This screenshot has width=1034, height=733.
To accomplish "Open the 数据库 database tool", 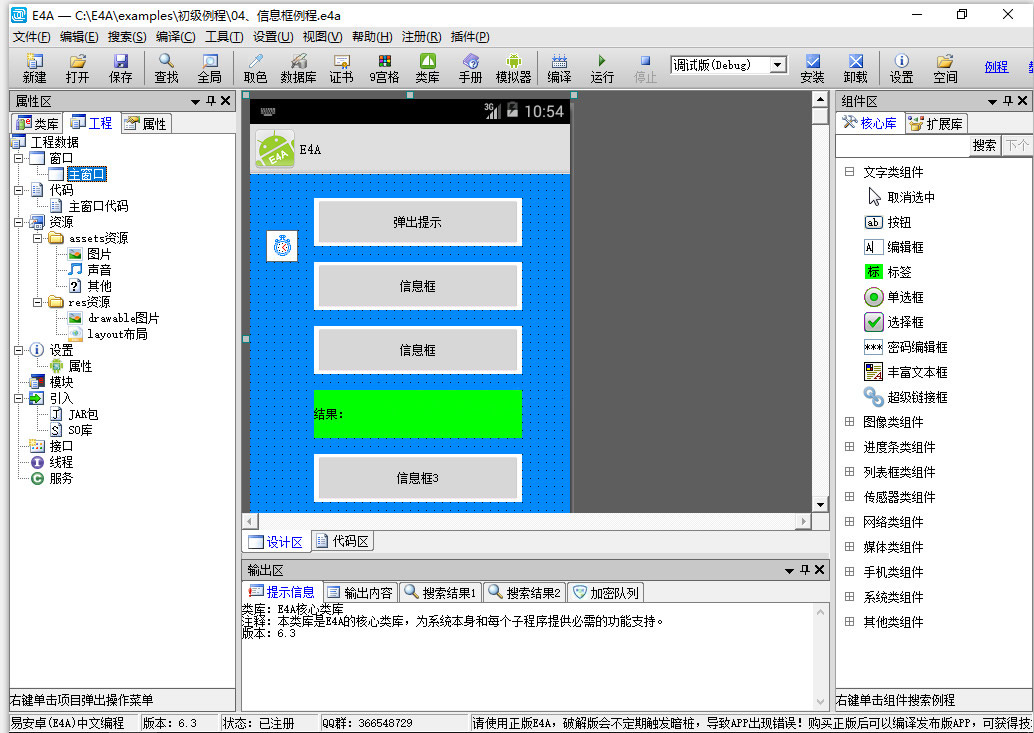I will (x=298, y=68).
